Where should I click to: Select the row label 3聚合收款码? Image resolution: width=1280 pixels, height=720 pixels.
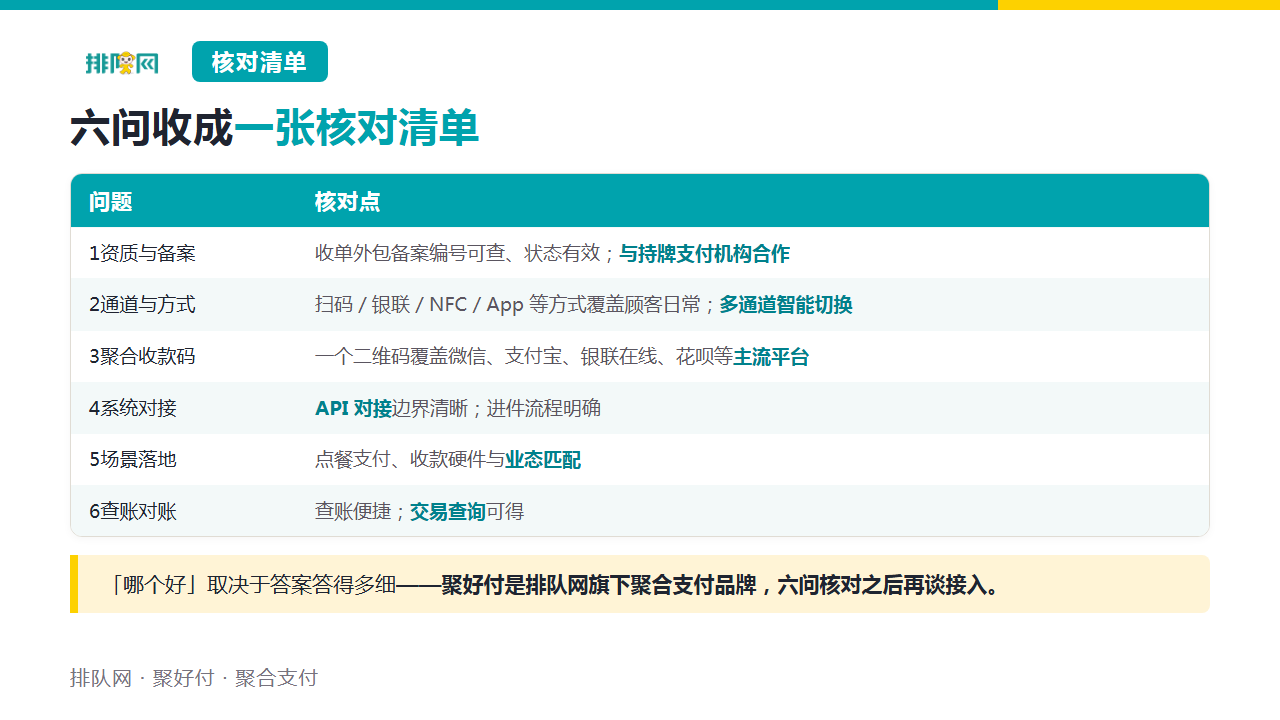point(142,357)
